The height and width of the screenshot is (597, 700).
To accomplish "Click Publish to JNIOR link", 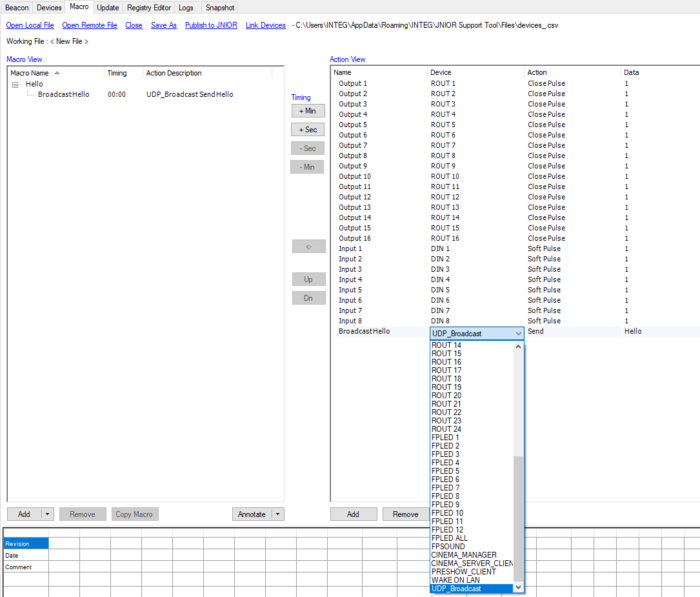I will point(211,25).
